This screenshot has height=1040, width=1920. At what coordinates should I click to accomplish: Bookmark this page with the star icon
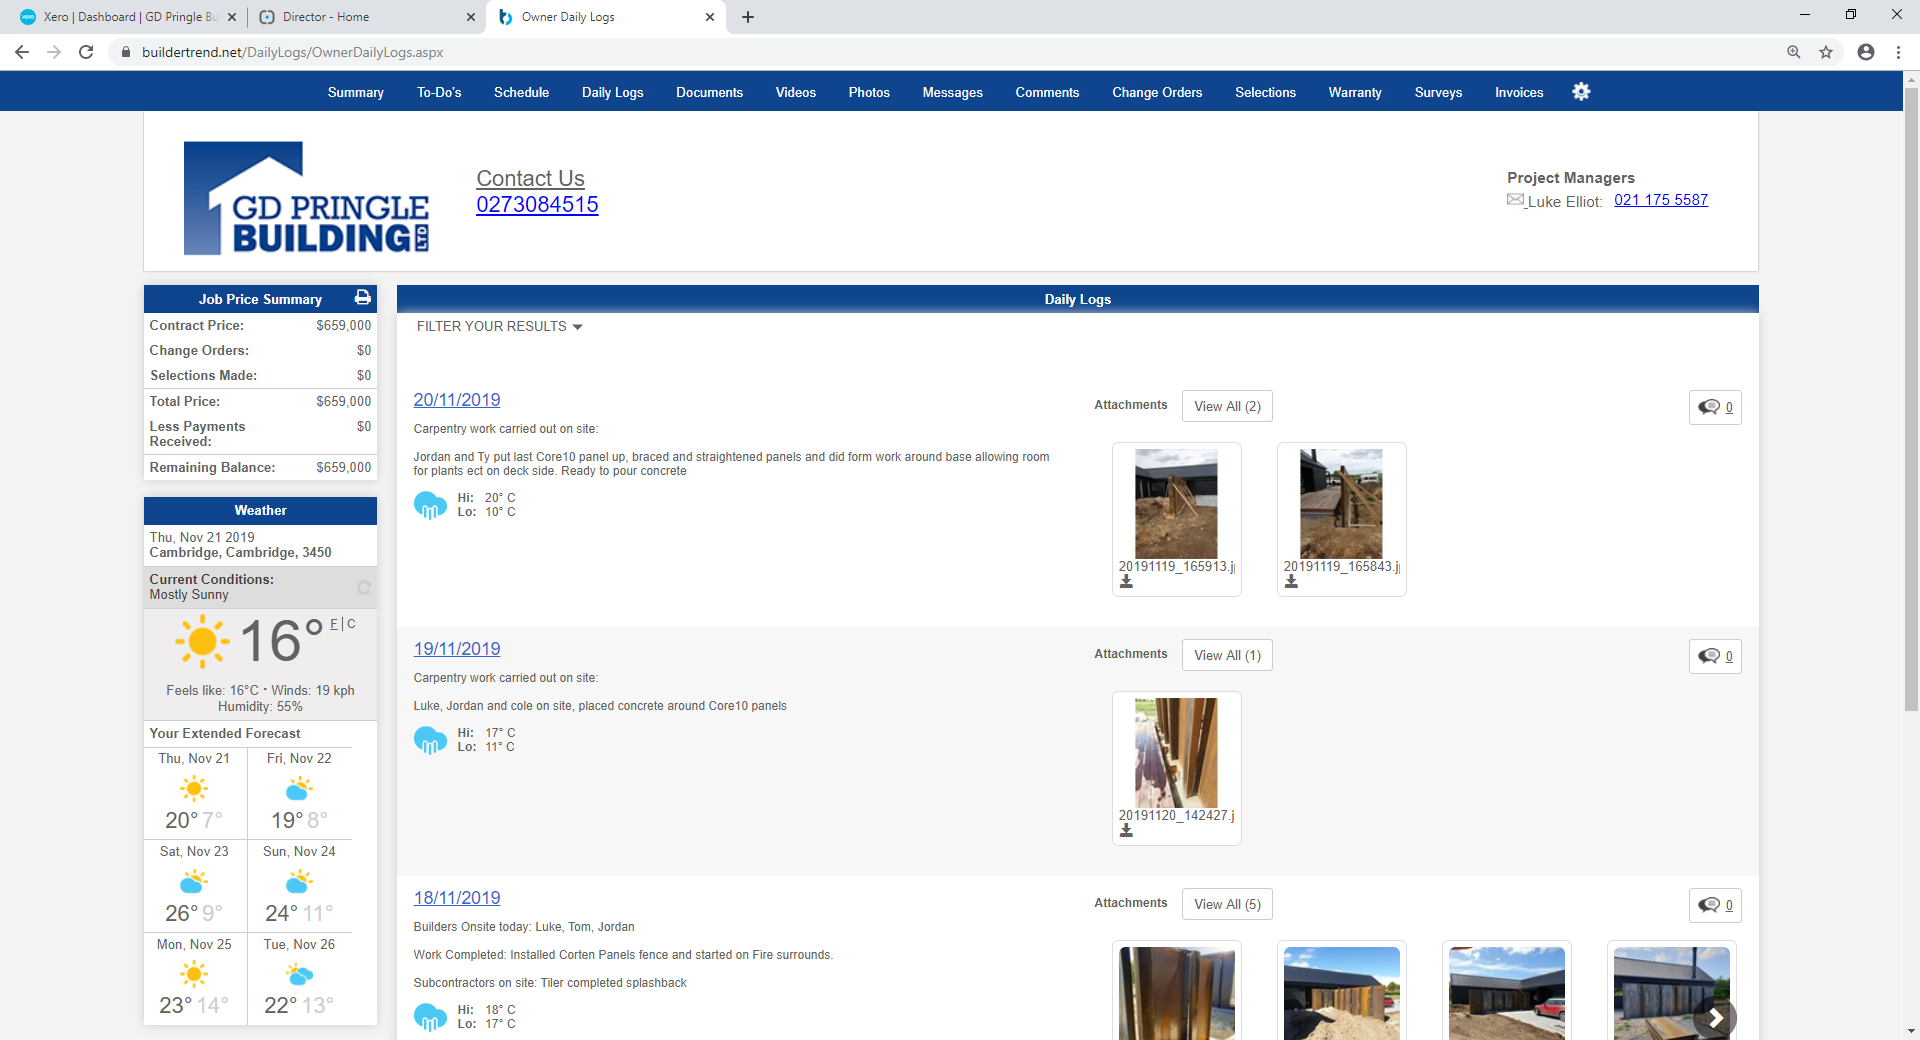1826,52
